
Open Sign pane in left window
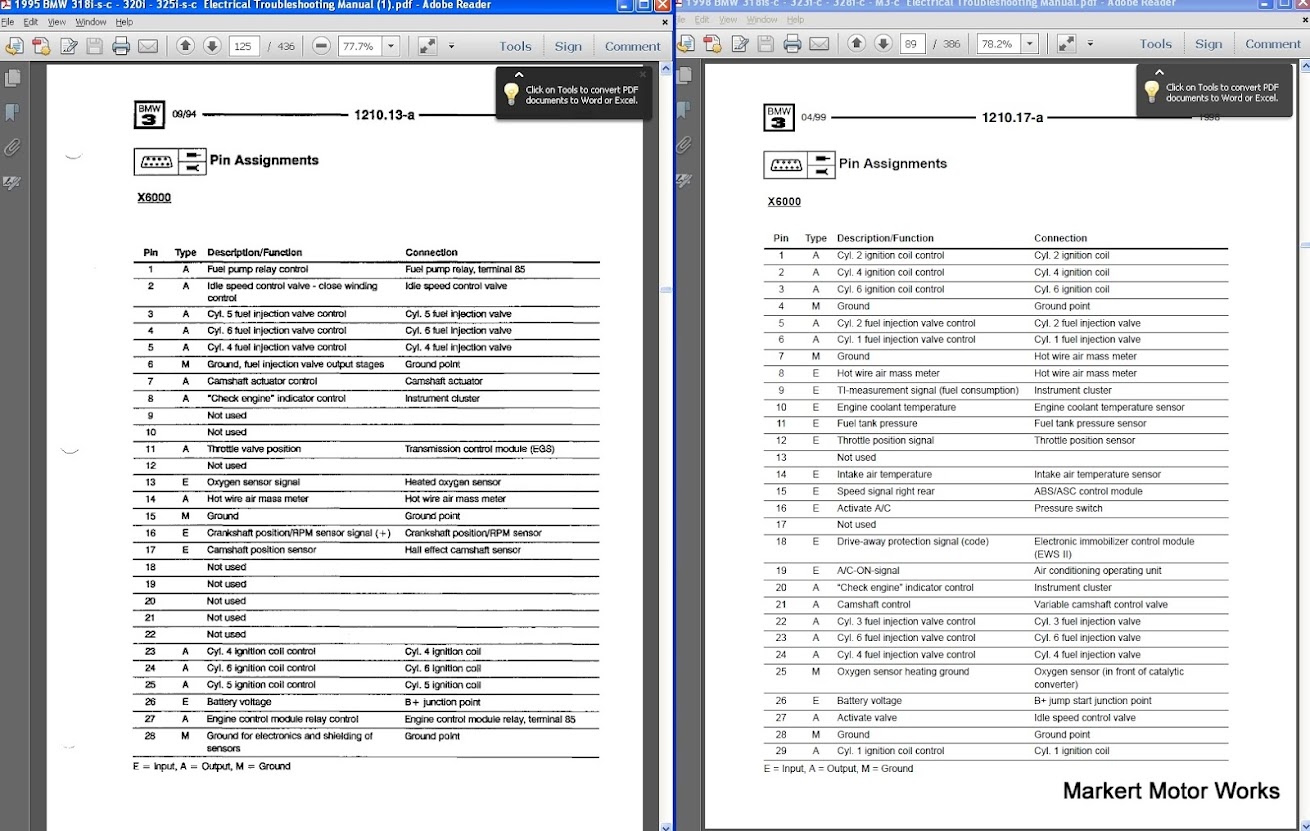click(x=569, y=46)
